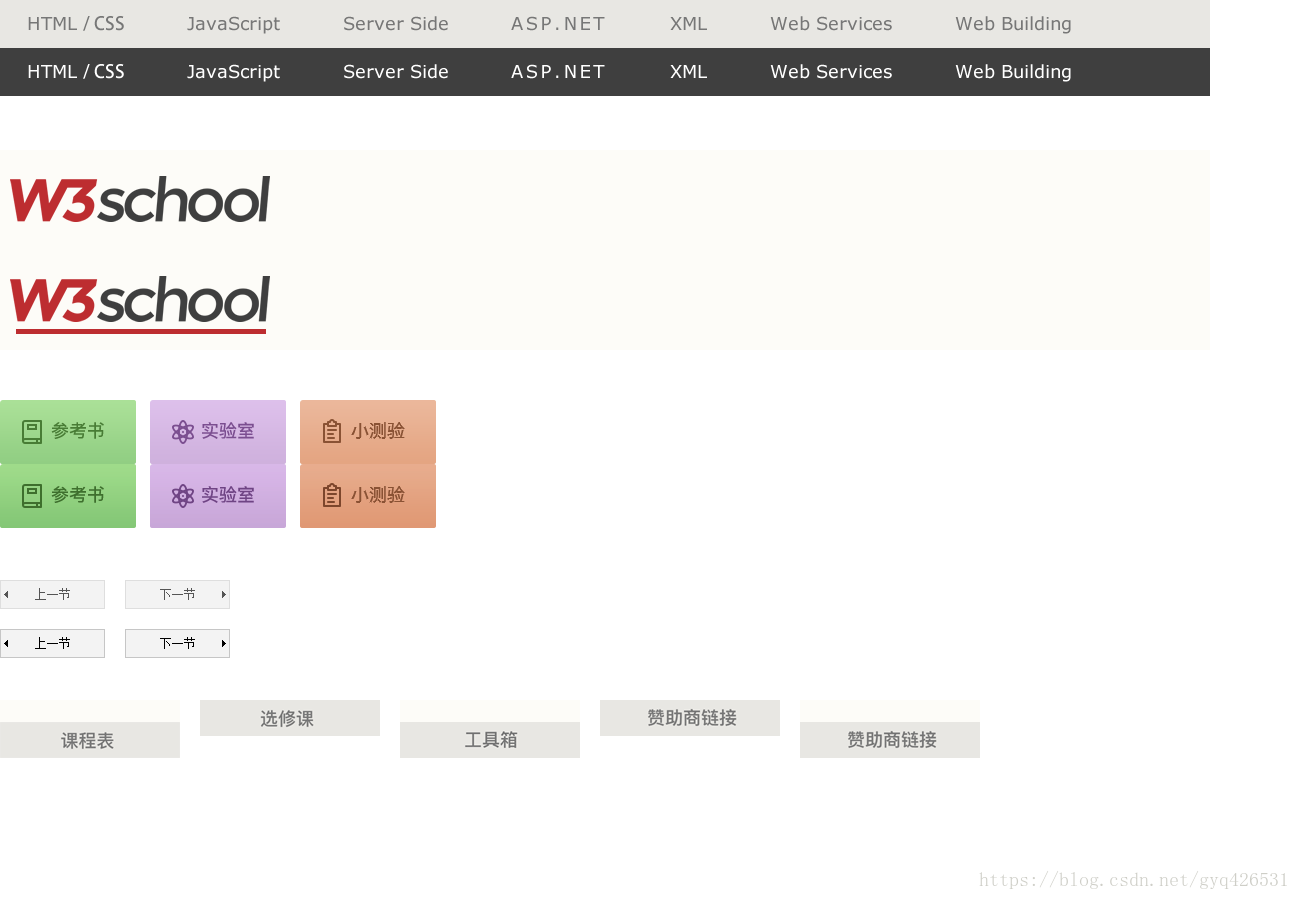The image size is (1300, 900).
Task: Select Web Building in the light gray bar
Action: tap(1013, 24)
